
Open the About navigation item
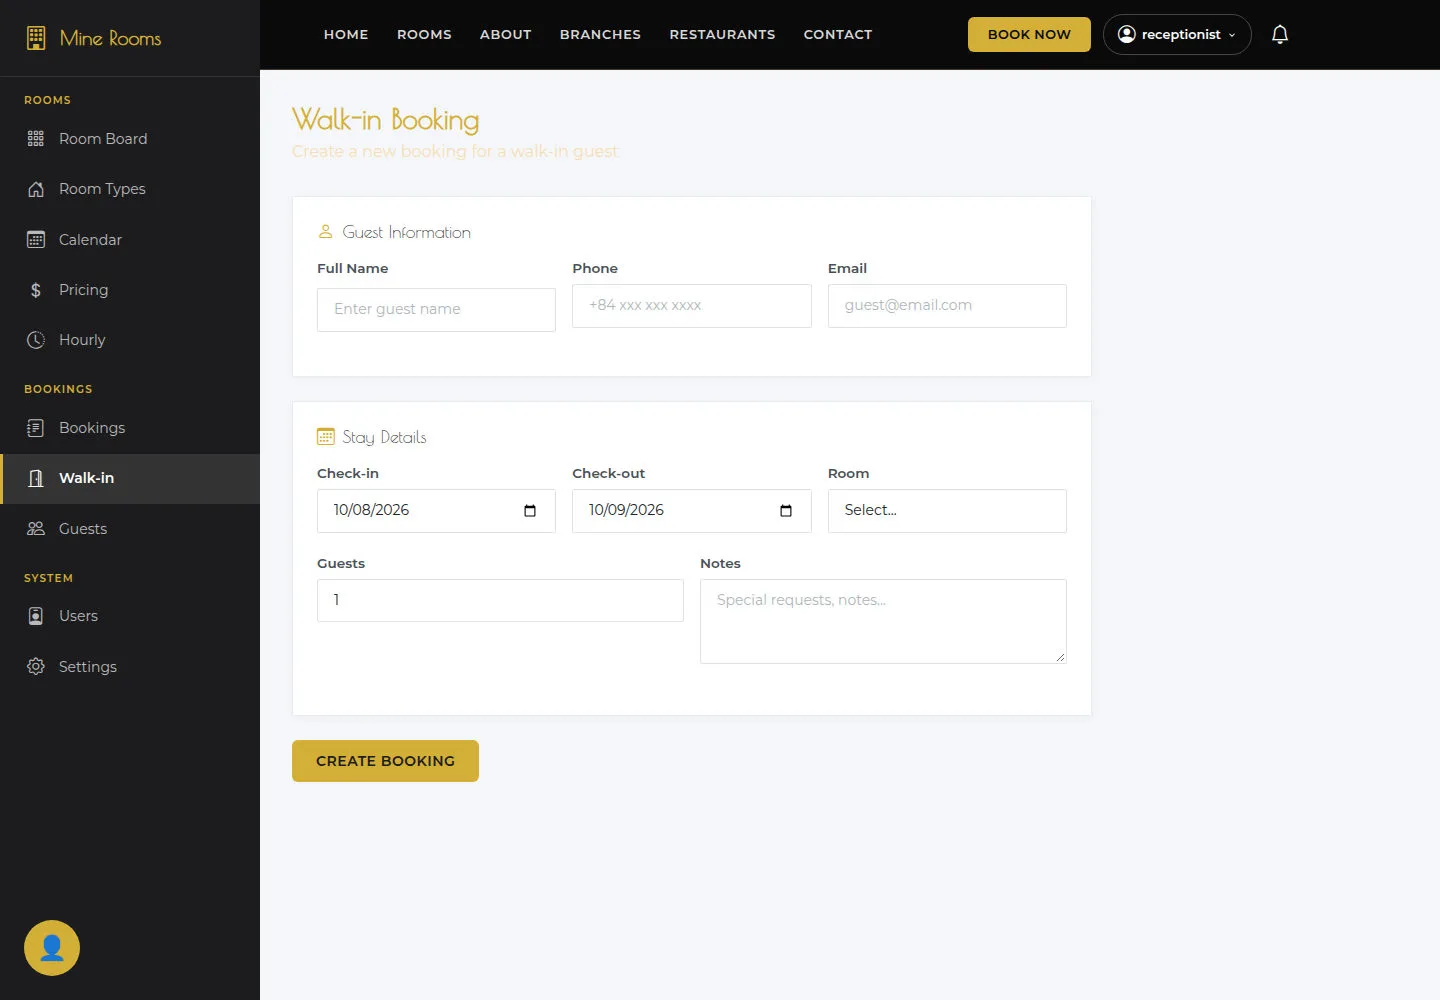click(506, 35)
